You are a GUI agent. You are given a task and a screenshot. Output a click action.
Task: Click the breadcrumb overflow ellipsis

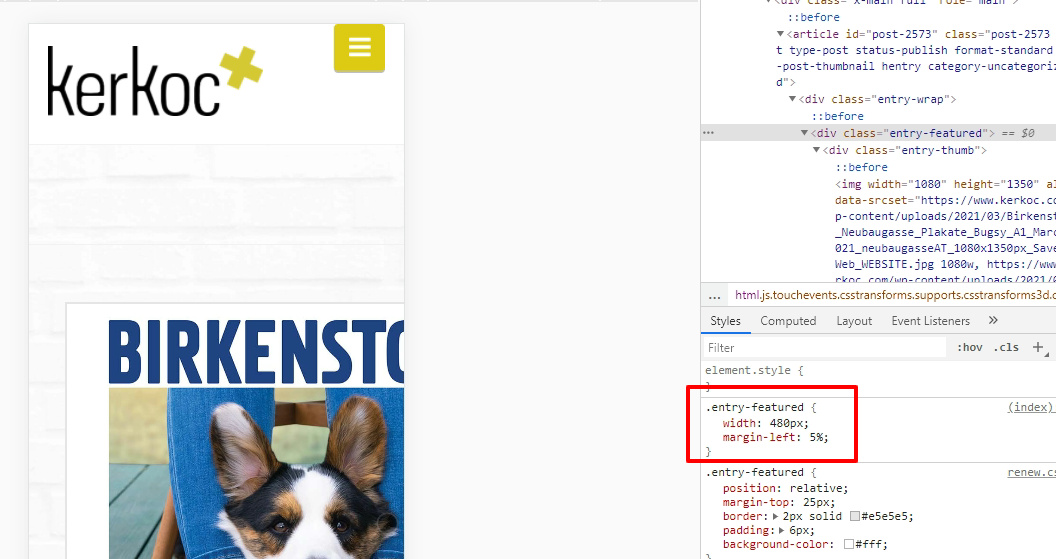click(x=715, y=295)
